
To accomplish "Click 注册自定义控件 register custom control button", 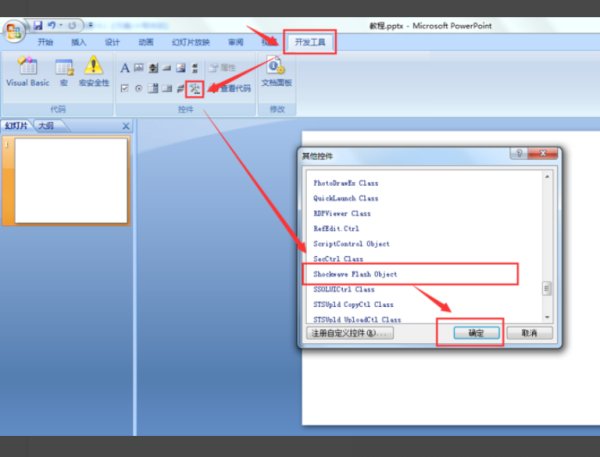I will coord(350,333).
